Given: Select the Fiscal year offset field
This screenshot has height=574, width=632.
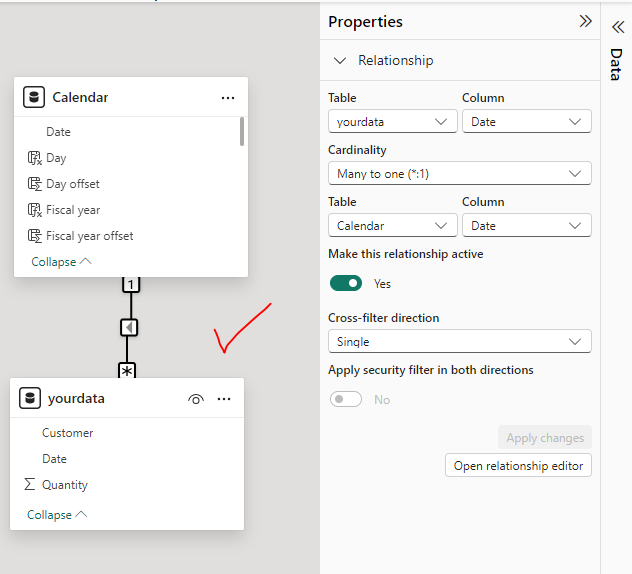Looking at the screenshot, I should click(x=90, y=236).
